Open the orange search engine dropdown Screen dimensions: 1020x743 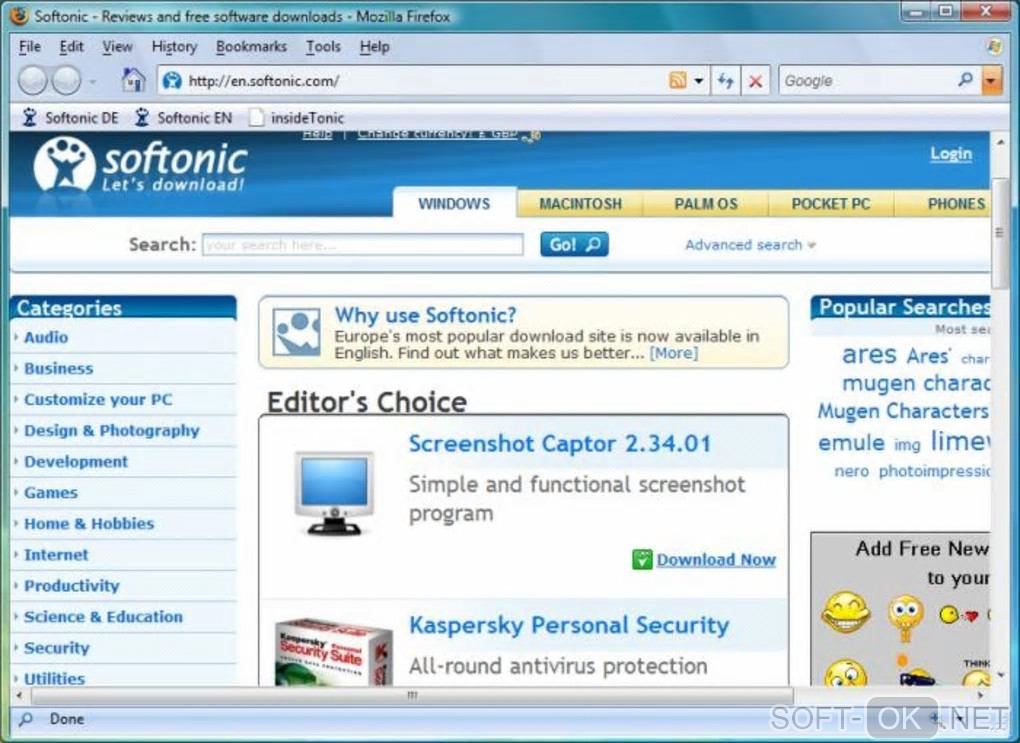click(x=991, y=81)
